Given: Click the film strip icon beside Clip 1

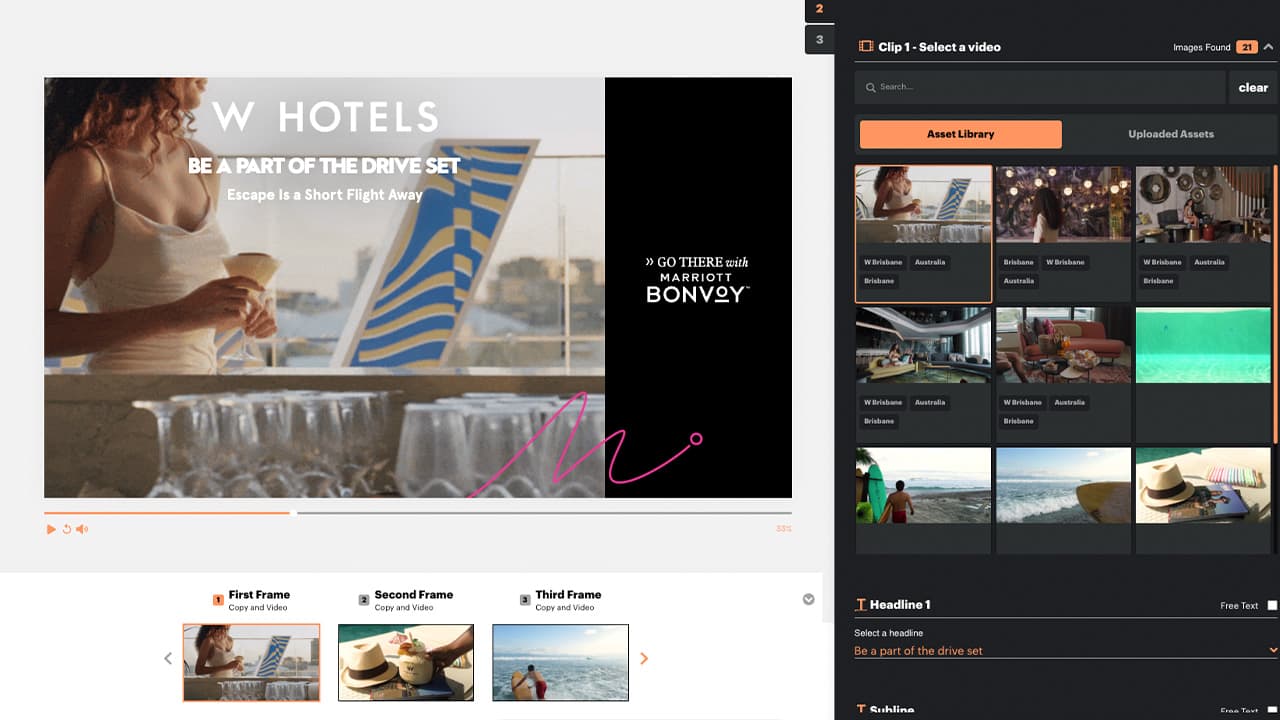Looking at the screenshot, I should 866,46.
